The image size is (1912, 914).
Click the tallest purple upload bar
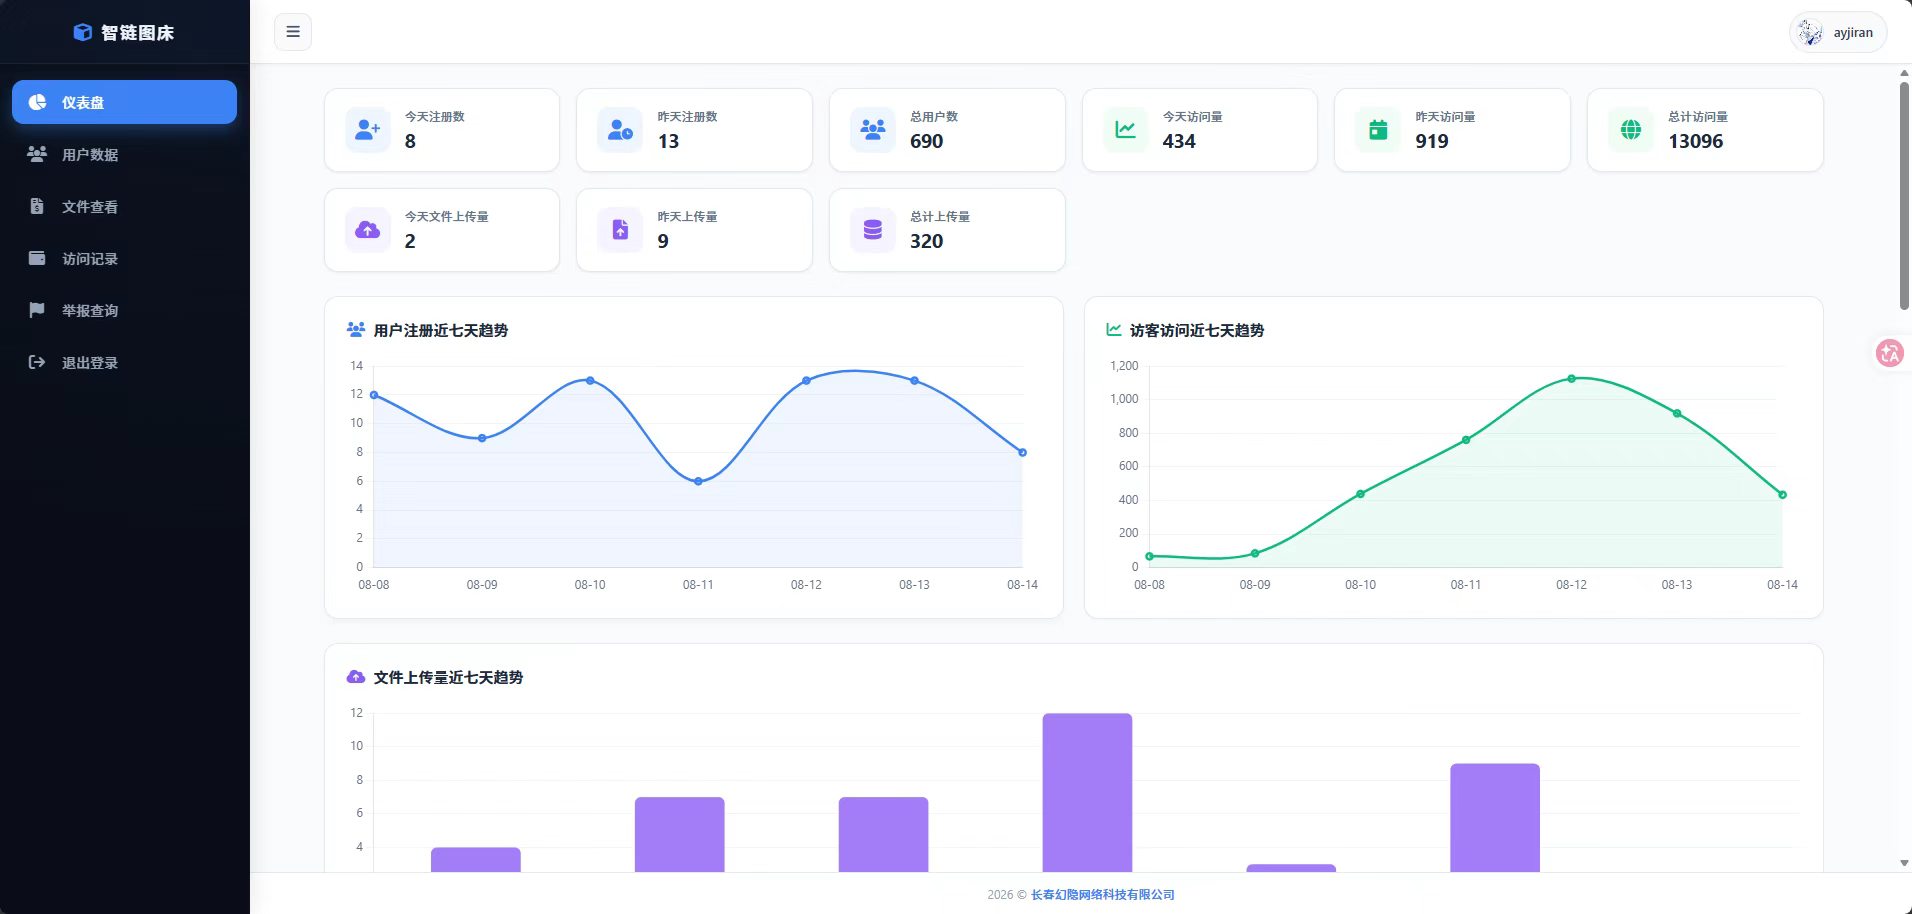(x=1087, y=792)
